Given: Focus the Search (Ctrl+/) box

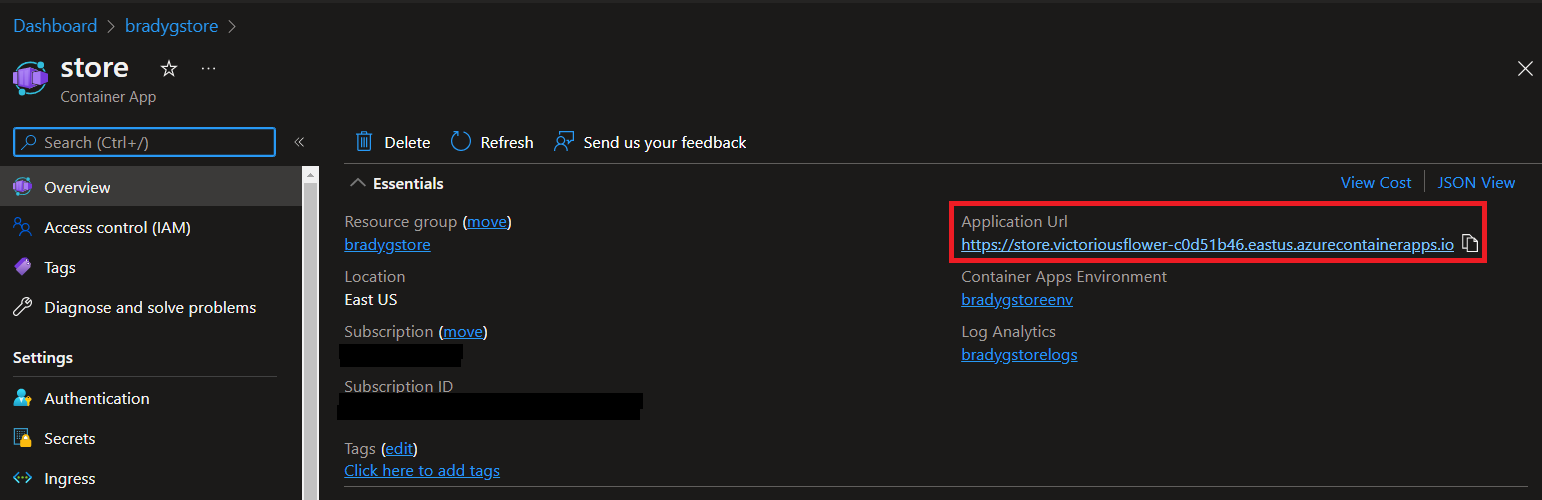Looking at the screenshot, I should click(144, 142).
